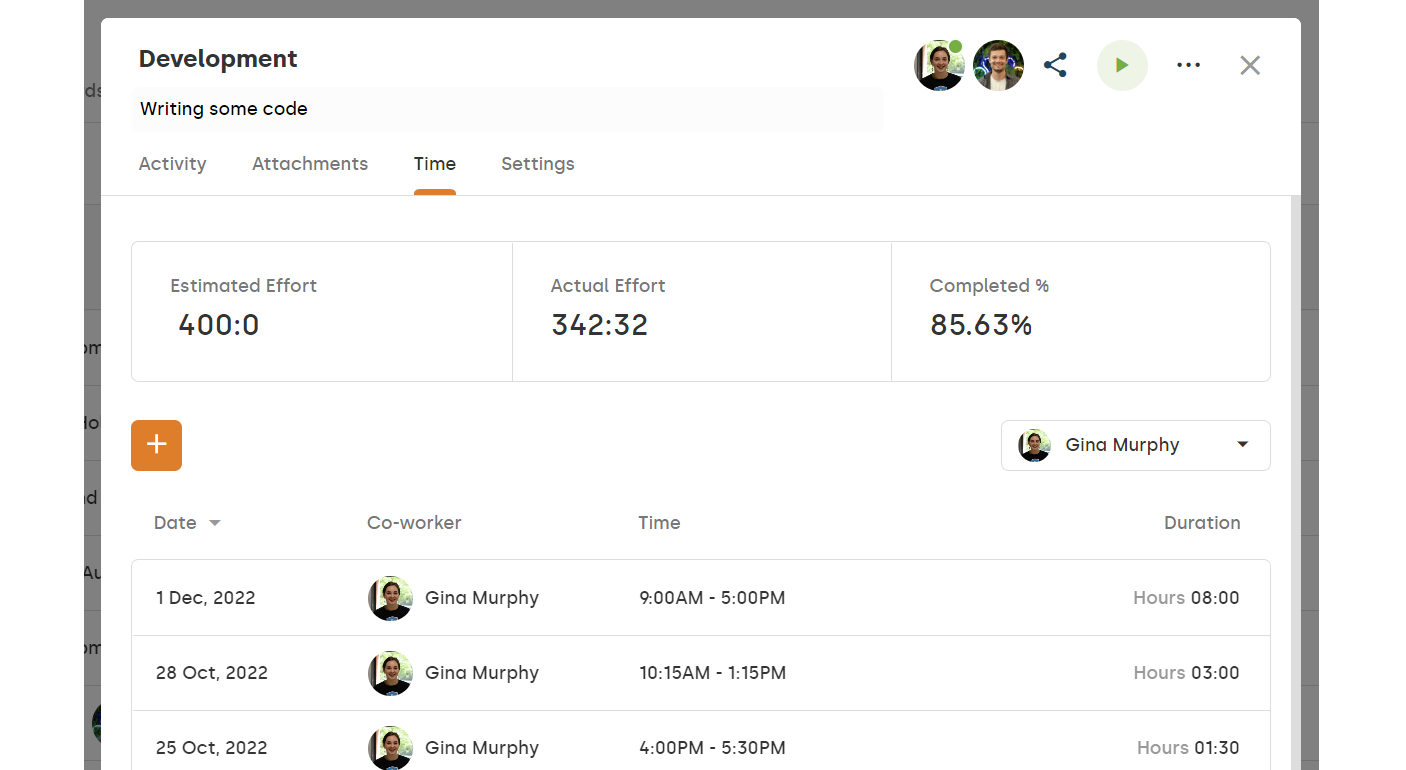This screenshot has height=770, width=1406.
Task: Click the Actual Effort label
Action: (608, 286)
